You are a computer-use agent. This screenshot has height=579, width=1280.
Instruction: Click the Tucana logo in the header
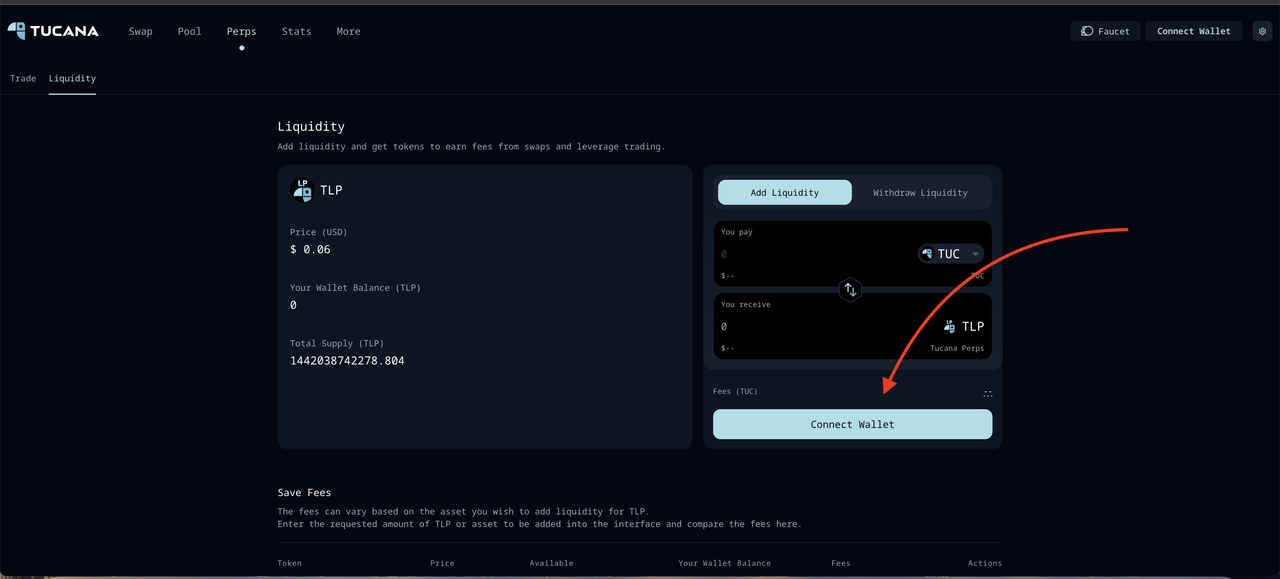[x=53, y=31]
